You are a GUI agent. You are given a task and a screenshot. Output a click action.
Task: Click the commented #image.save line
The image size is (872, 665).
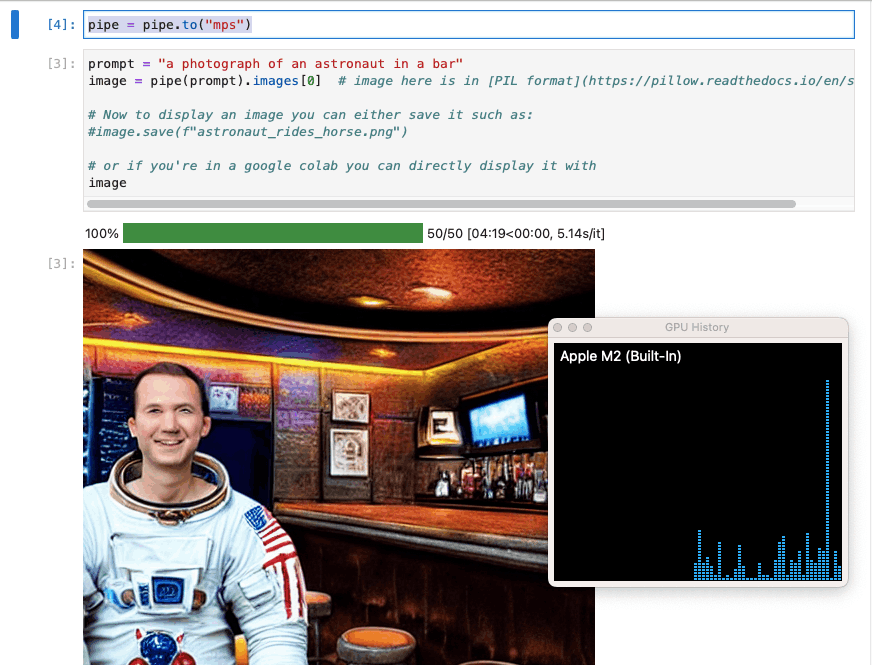pyautogui.click(x=248, y=132)
